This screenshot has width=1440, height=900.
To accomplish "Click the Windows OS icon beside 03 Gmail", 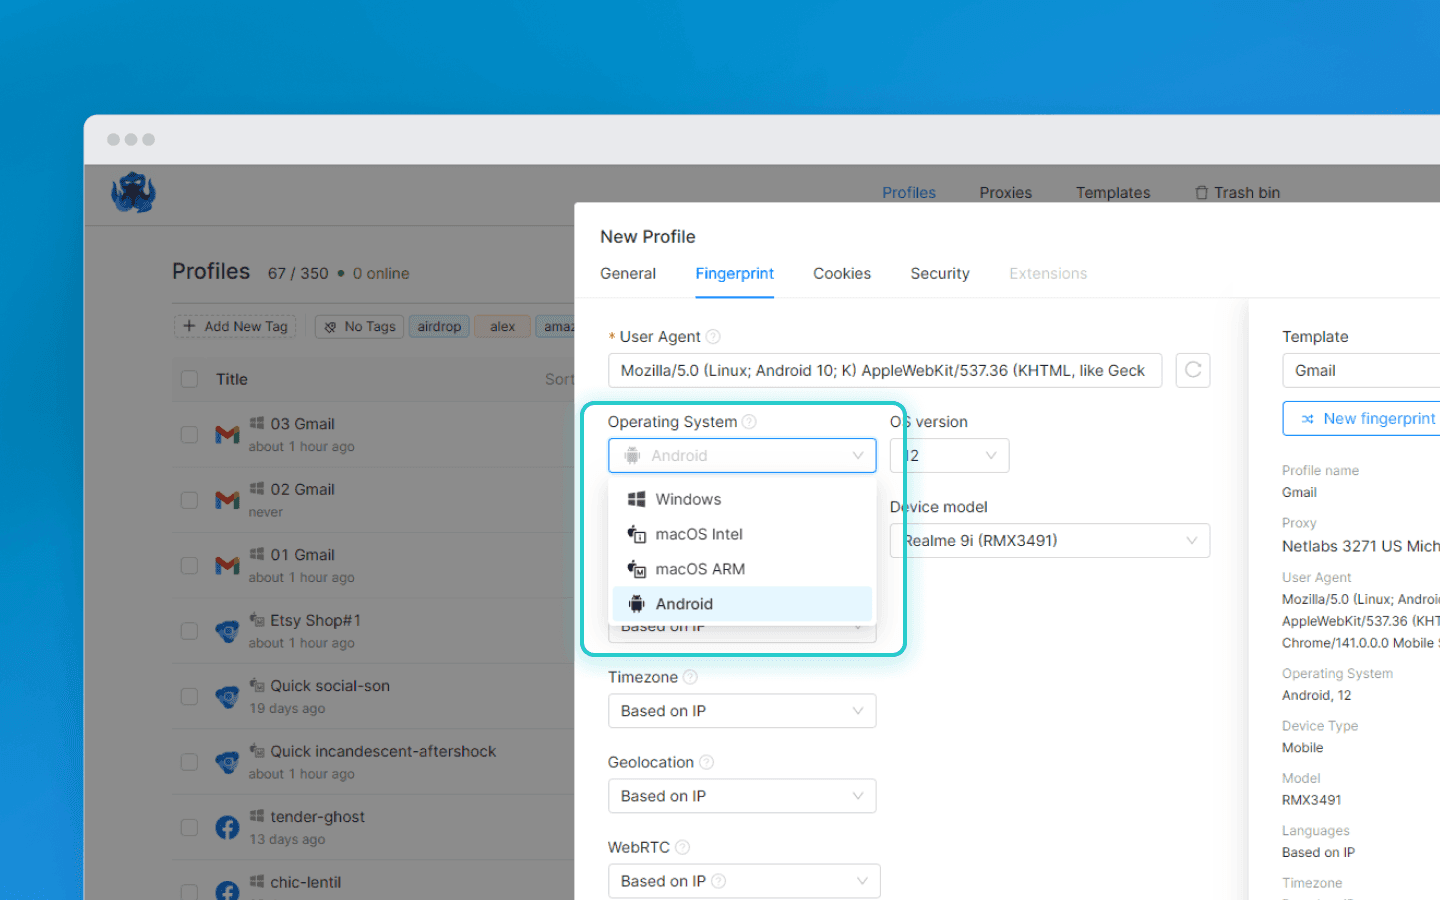I will [257, 423].
